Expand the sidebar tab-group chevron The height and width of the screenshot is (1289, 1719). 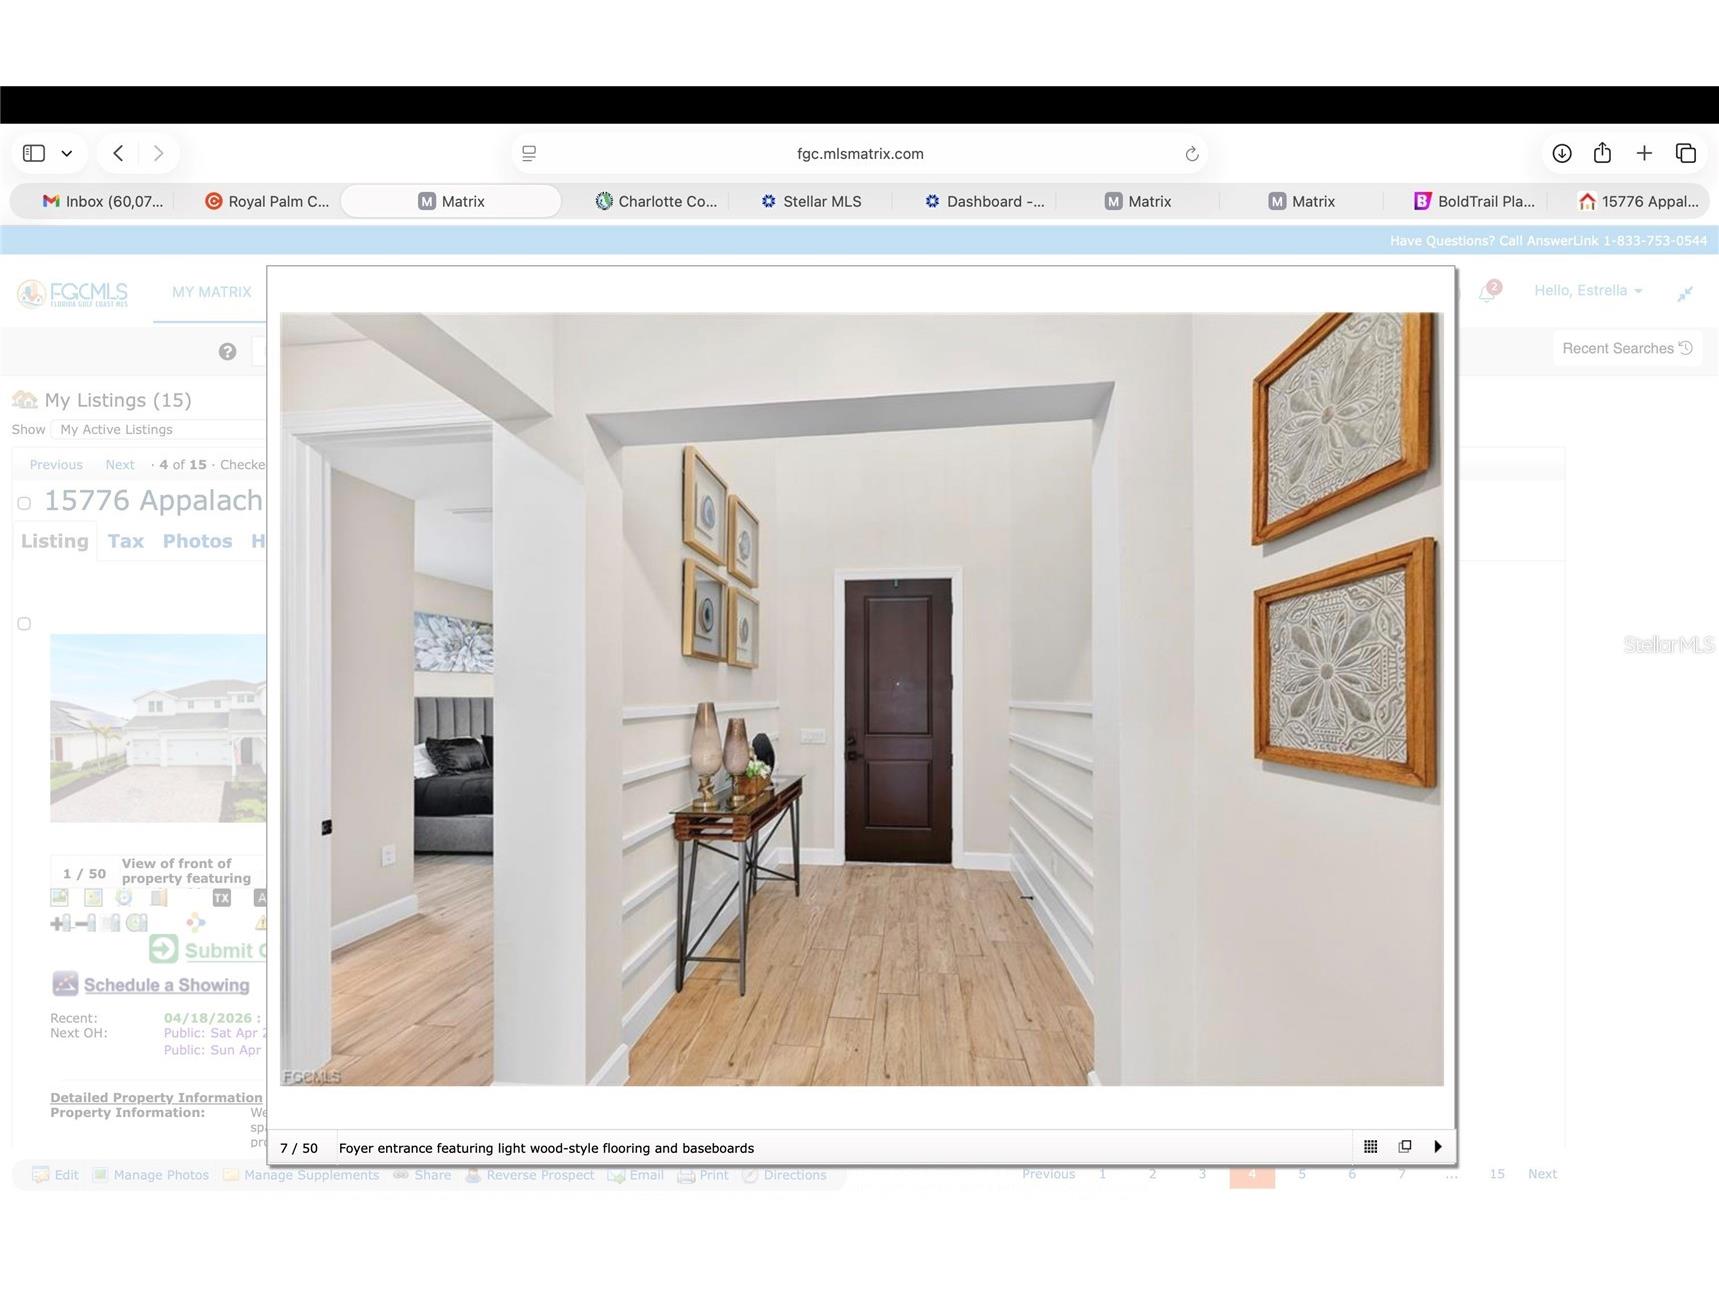click(67, 153)
